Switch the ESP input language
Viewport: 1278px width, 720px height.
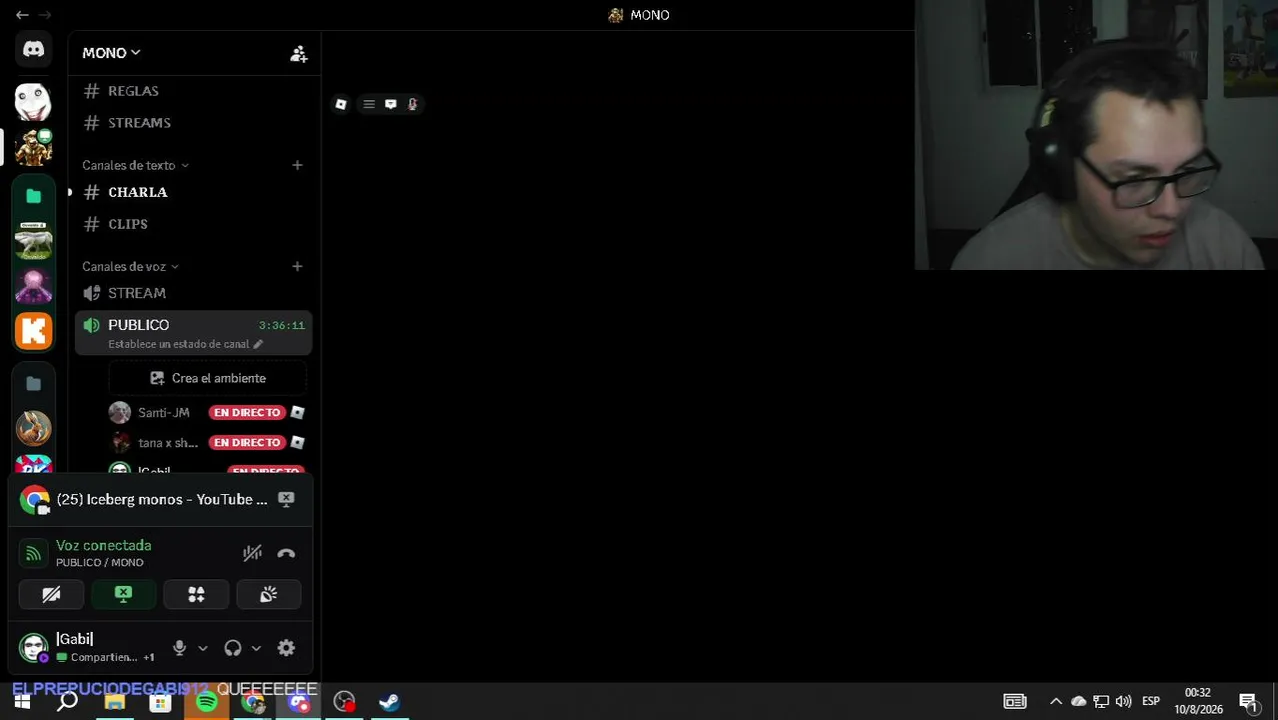click(x=1151, y=702)
